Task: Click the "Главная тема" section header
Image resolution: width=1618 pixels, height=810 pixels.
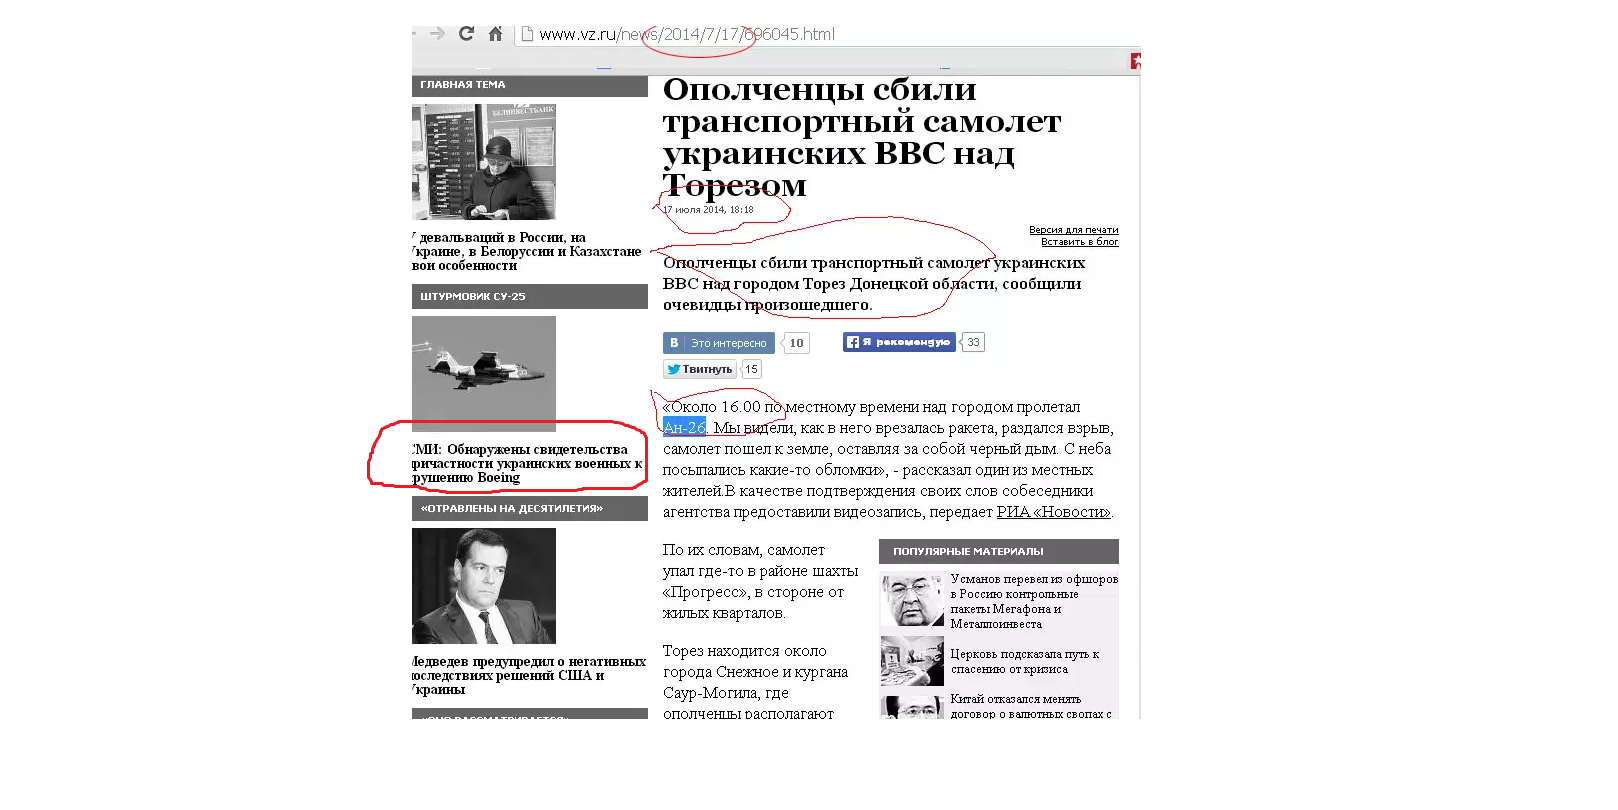Action: tap(530, 85)
